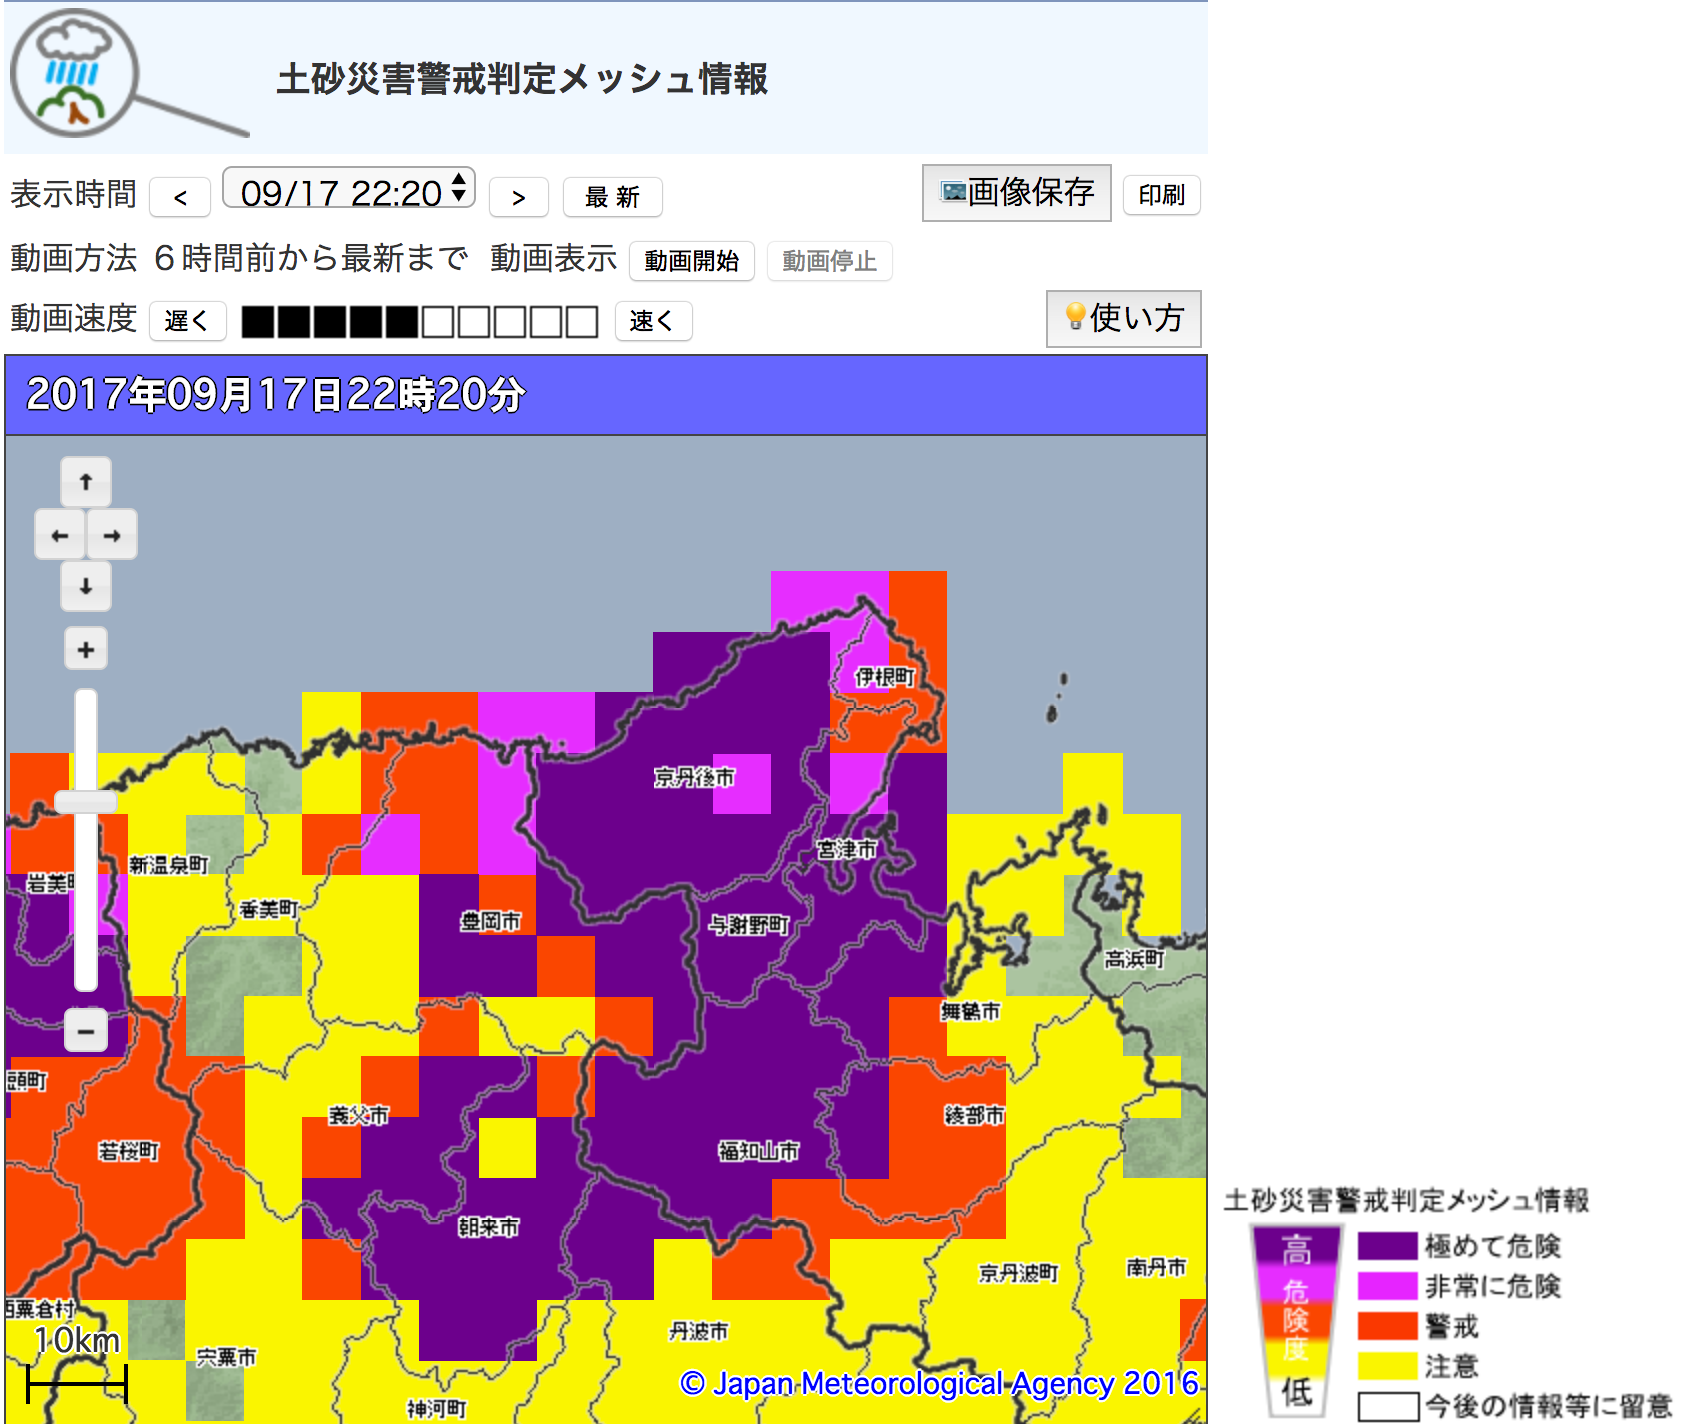Zoom out the map with the minus button
Screen dimensions: 1686x1426
tap(86, 1030)
